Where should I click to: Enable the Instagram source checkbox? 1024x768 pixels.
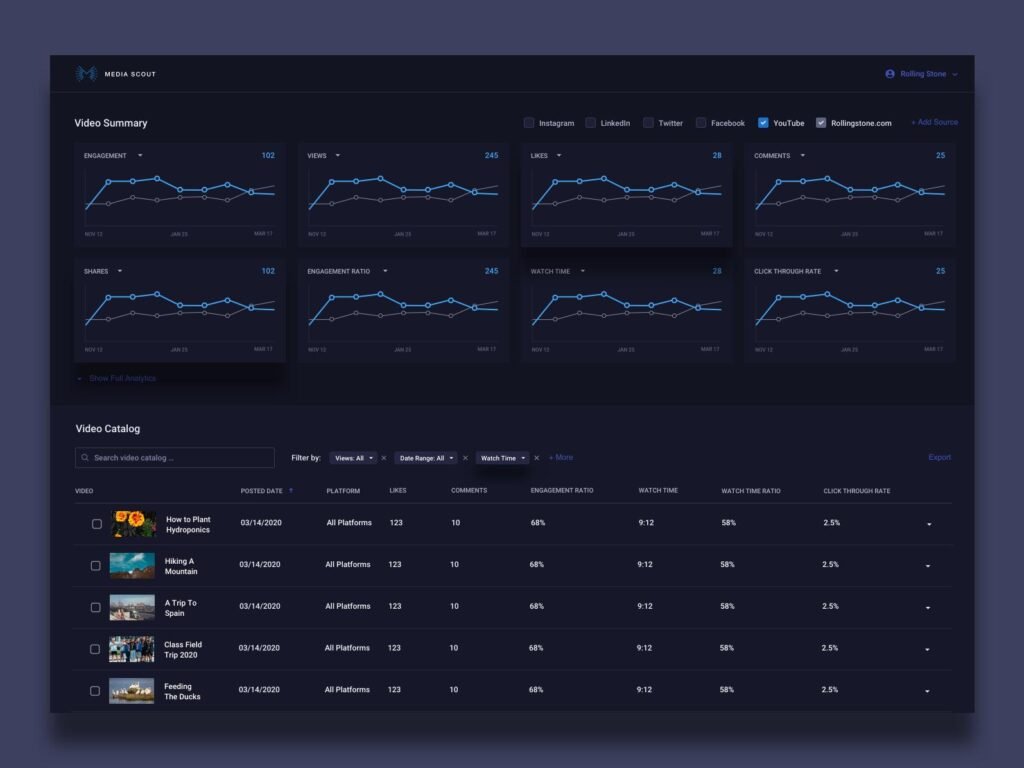click(x=529, y=123)
